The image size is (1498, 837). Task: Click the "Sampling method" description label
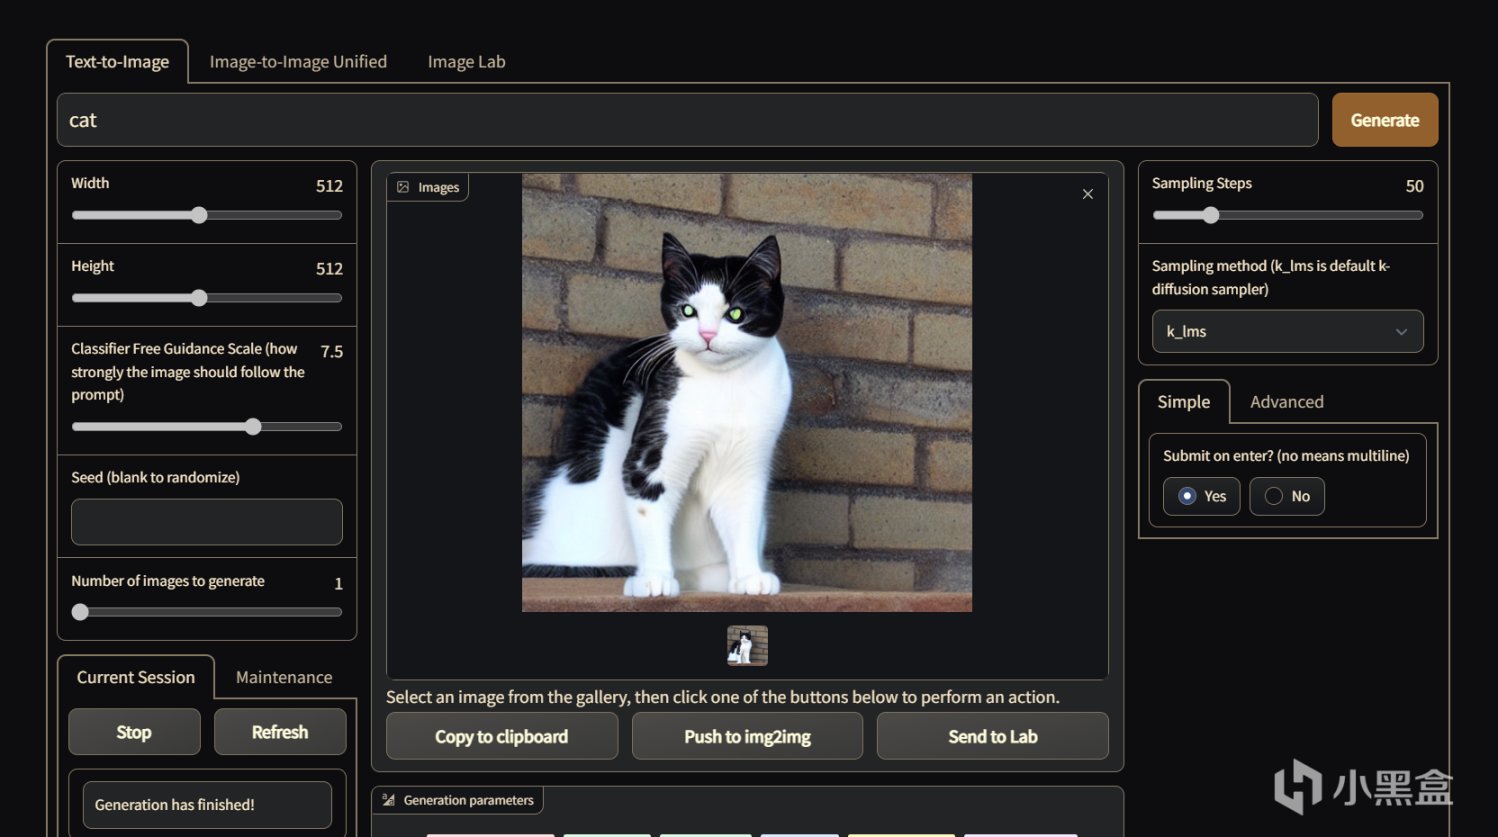(1271, 277)
